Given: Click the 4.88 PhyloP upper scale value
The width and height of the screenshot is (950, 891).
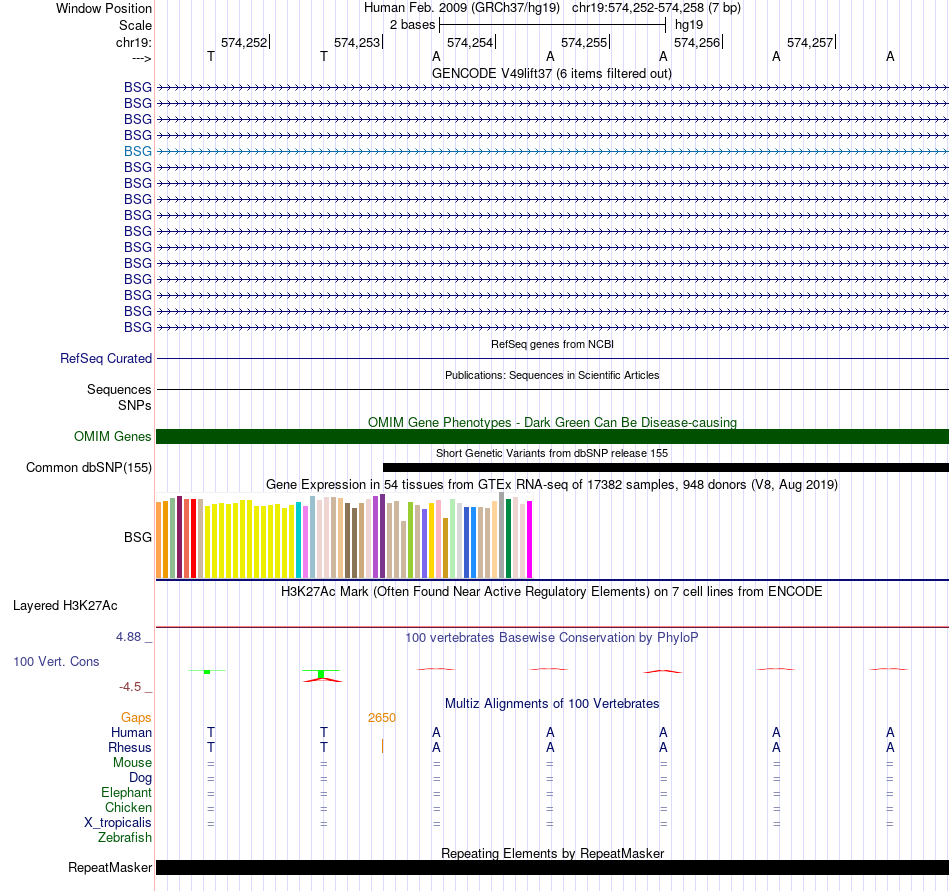Looking at the screenshot, I should tap(128, 637).
